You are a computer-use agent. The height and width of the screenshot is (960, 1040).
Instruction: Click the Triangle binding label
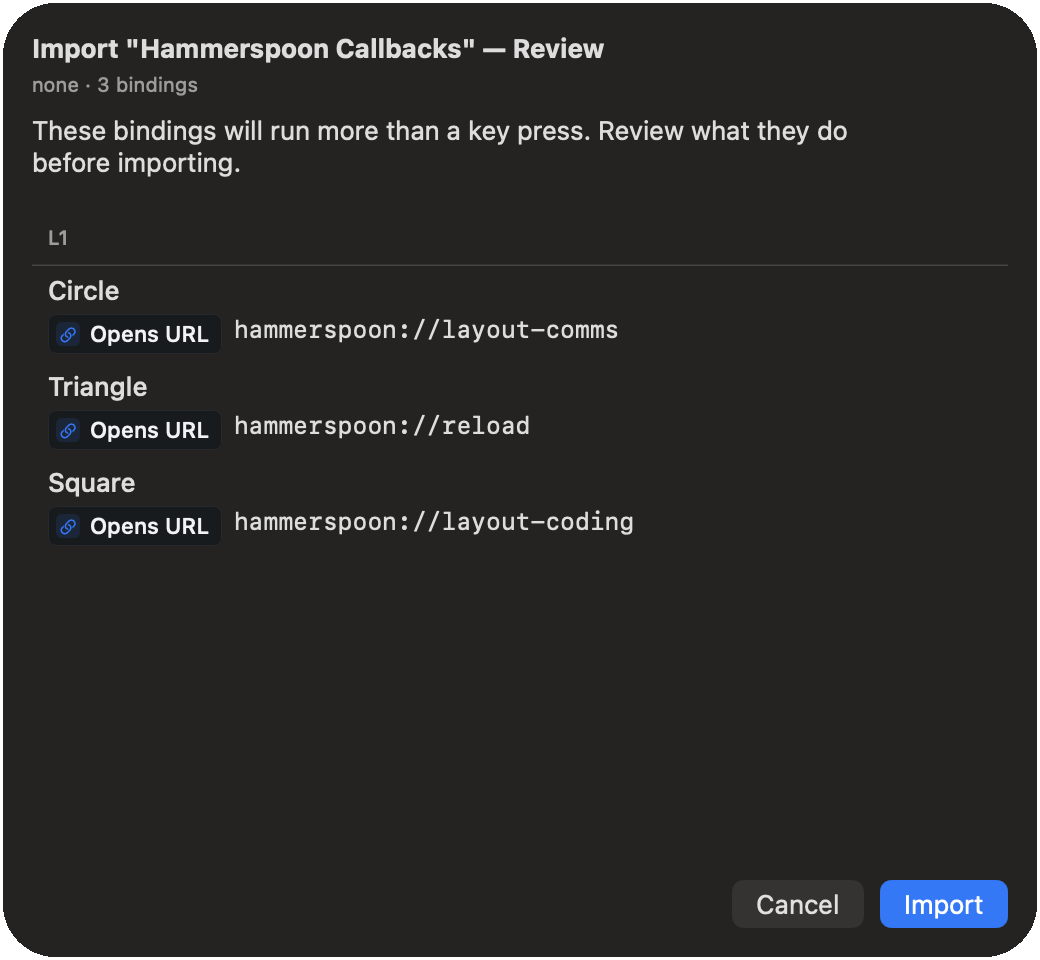98,387
